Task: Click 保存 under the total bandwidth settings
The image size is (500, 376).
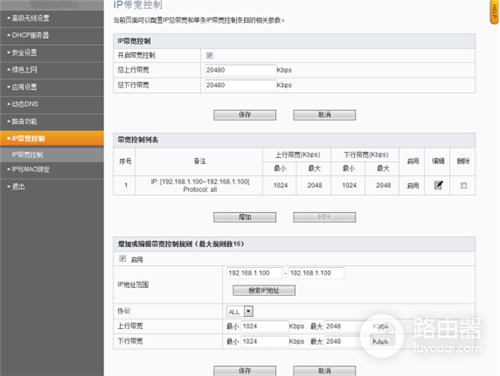Action: click(x=245, y=115)
